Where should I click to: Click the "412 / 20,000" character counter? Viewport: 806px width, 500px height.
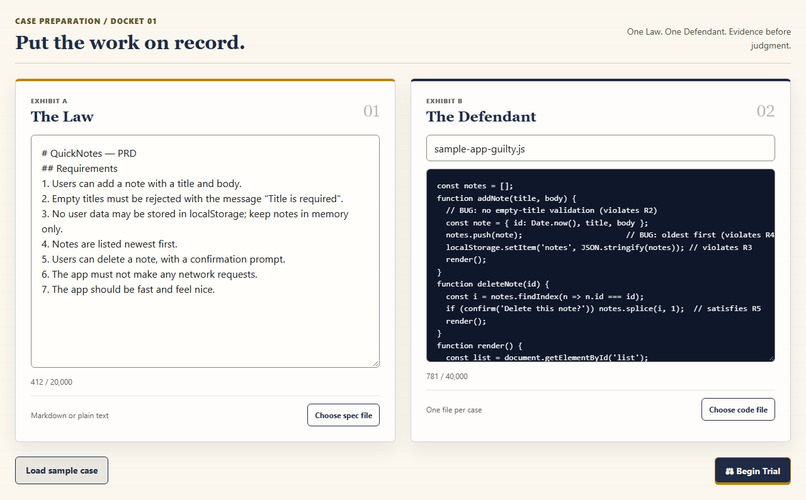51,382
